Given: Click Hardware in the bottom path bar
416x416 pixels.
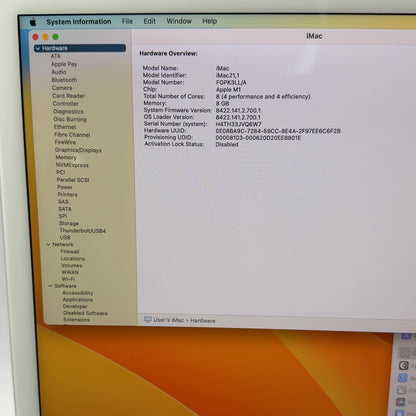Looking at the screenshot, I should (x=203, y=321).
